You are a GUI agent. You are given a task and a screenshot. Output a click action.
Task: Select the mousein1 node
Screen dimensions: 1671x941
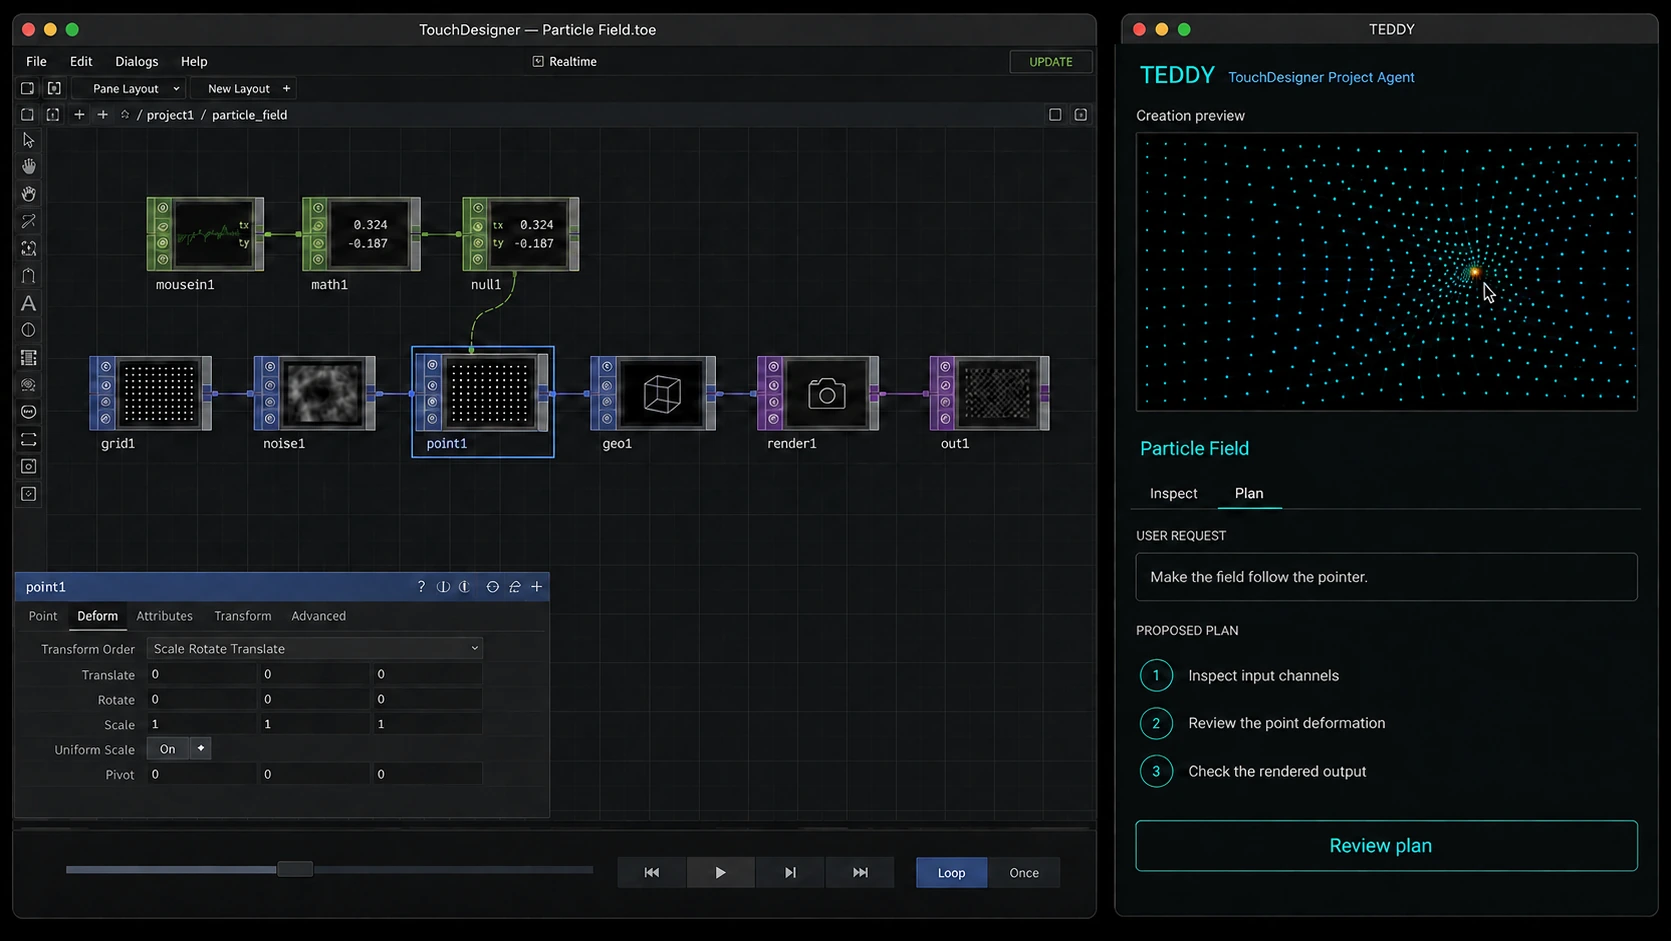206,234
